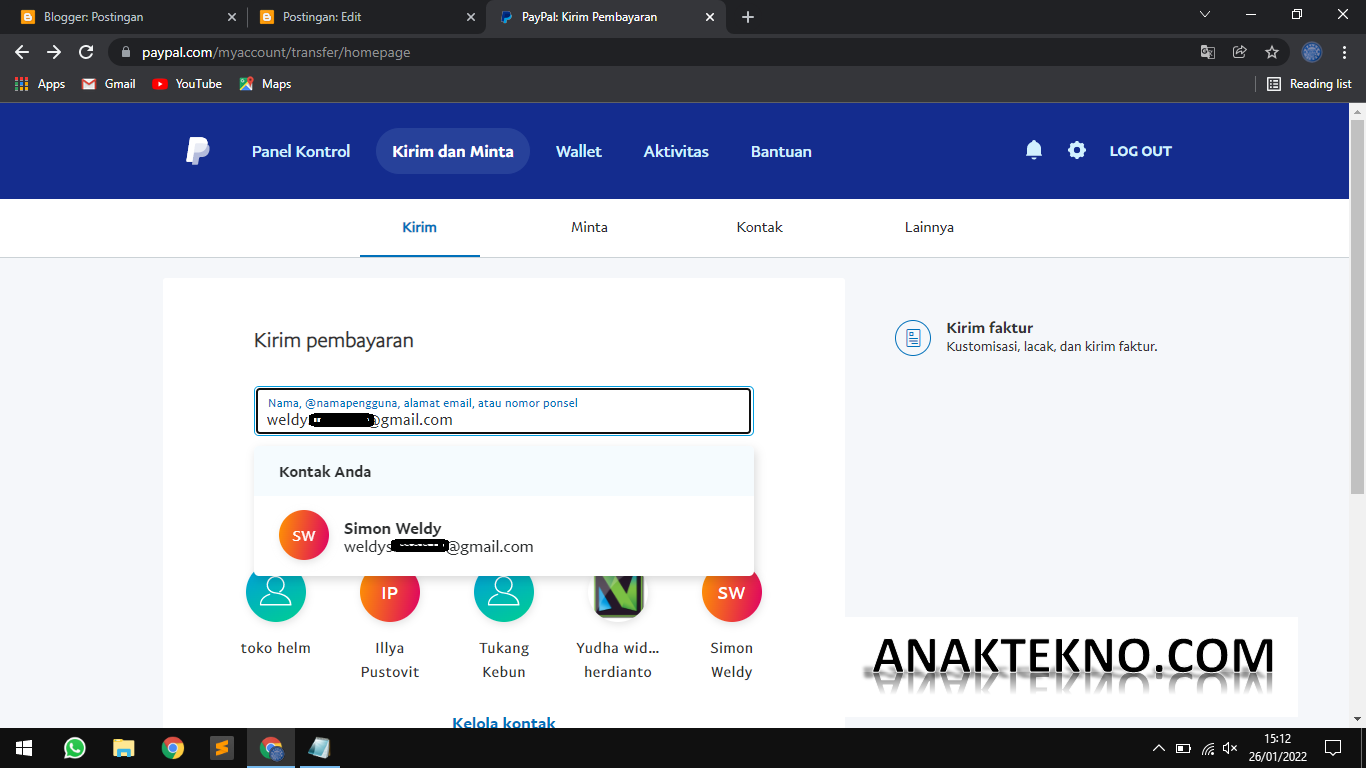Open the Gmail bookmark
The height and width of the screenshot is (768, 1366).
[x=108, y=84]
